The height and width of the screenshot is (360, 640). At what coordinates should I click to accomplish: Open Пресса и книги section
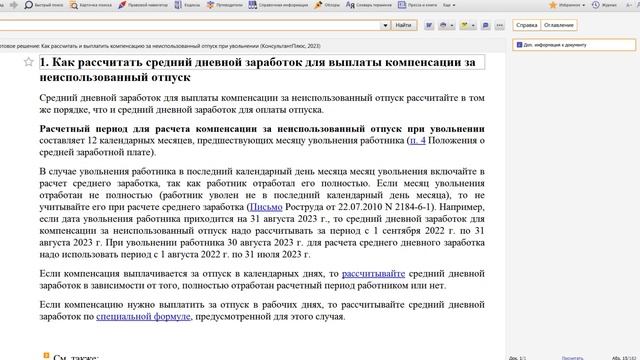coord(418,5)
